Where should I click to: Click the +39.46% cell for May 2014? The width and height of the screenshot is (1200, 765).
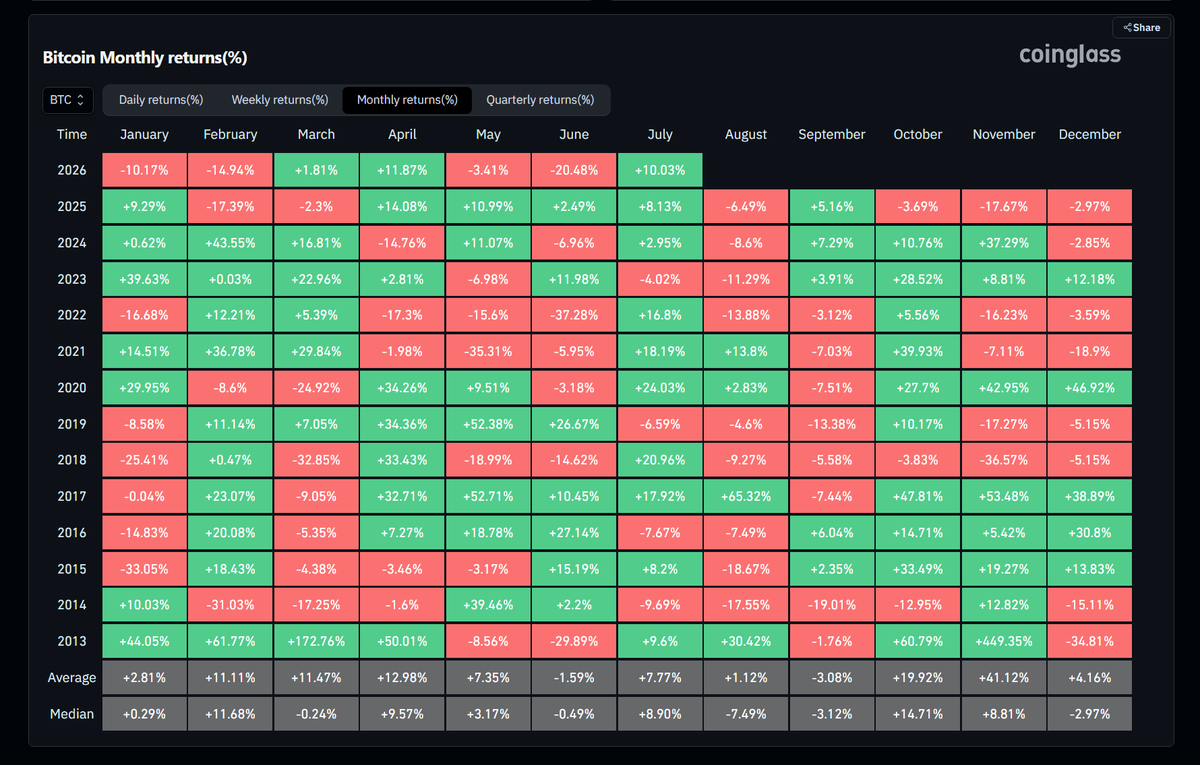pyautogui.click(x=488, y=605)
